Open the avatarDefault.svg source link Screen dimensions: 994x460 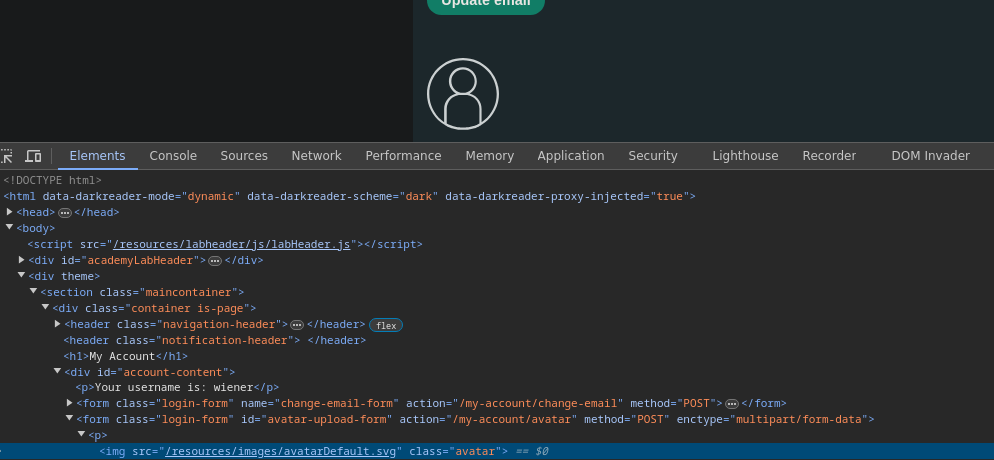pyautogui.click(x=281, y=451)
